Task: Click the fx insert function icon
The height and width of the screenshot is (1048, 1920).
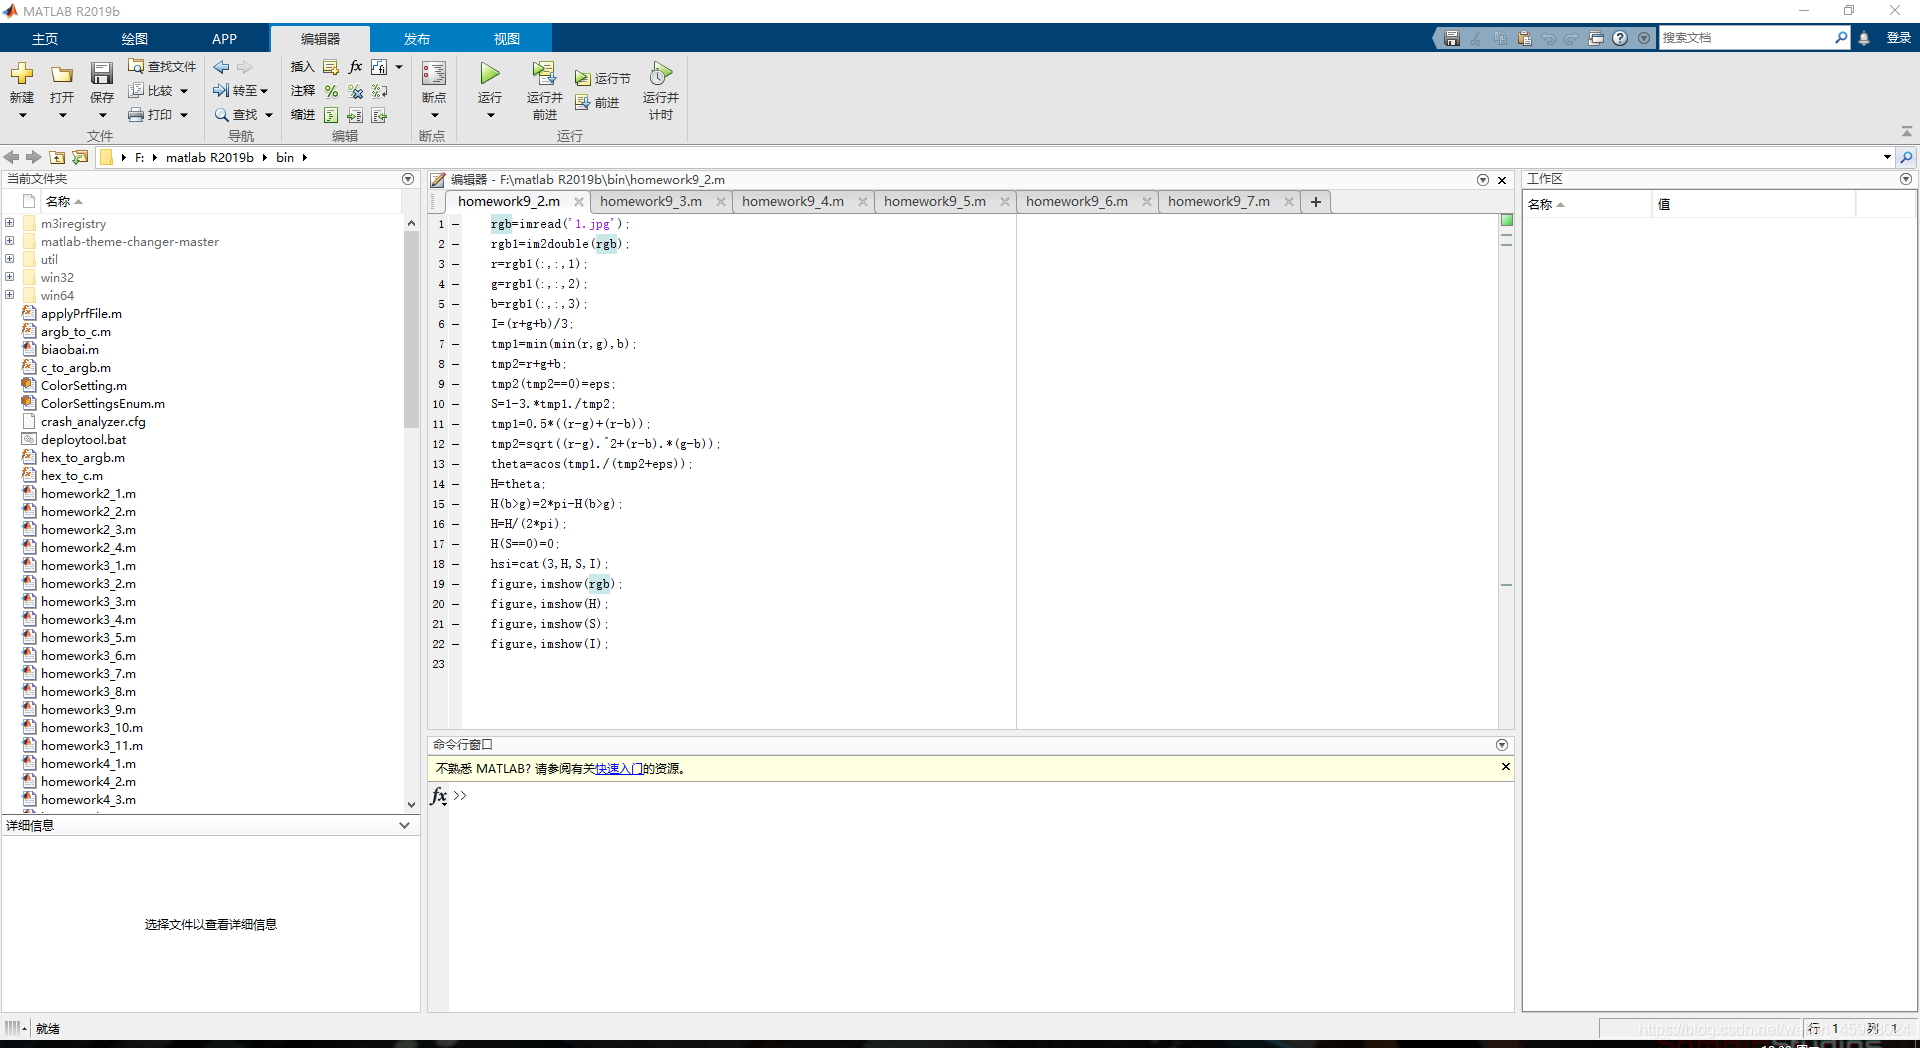Action: pos(355,67)
